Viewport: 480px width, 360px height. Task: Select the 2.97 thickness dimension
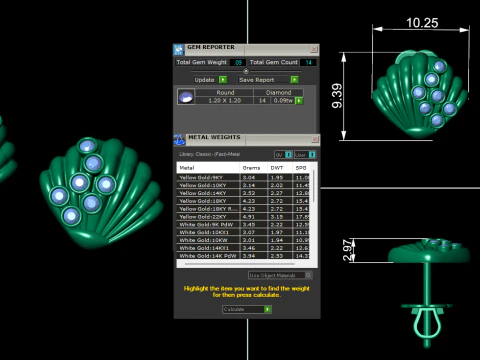347,250
